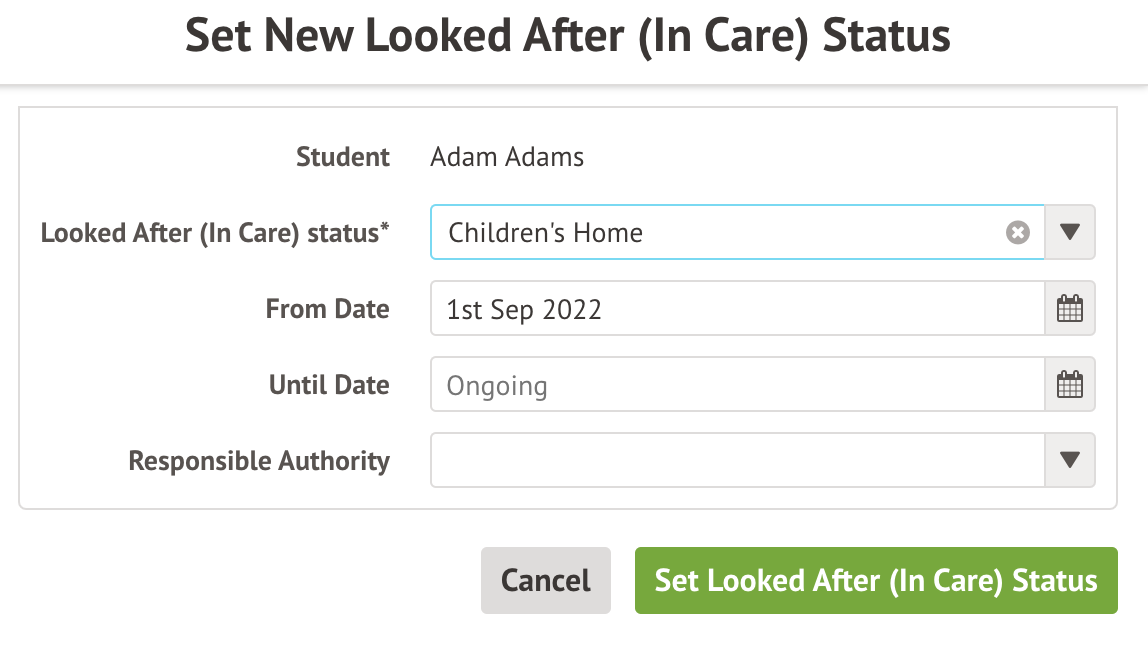The image size is (1148, 648).
Task: Open the From Date calendar picker
Action: (1070, 309)
